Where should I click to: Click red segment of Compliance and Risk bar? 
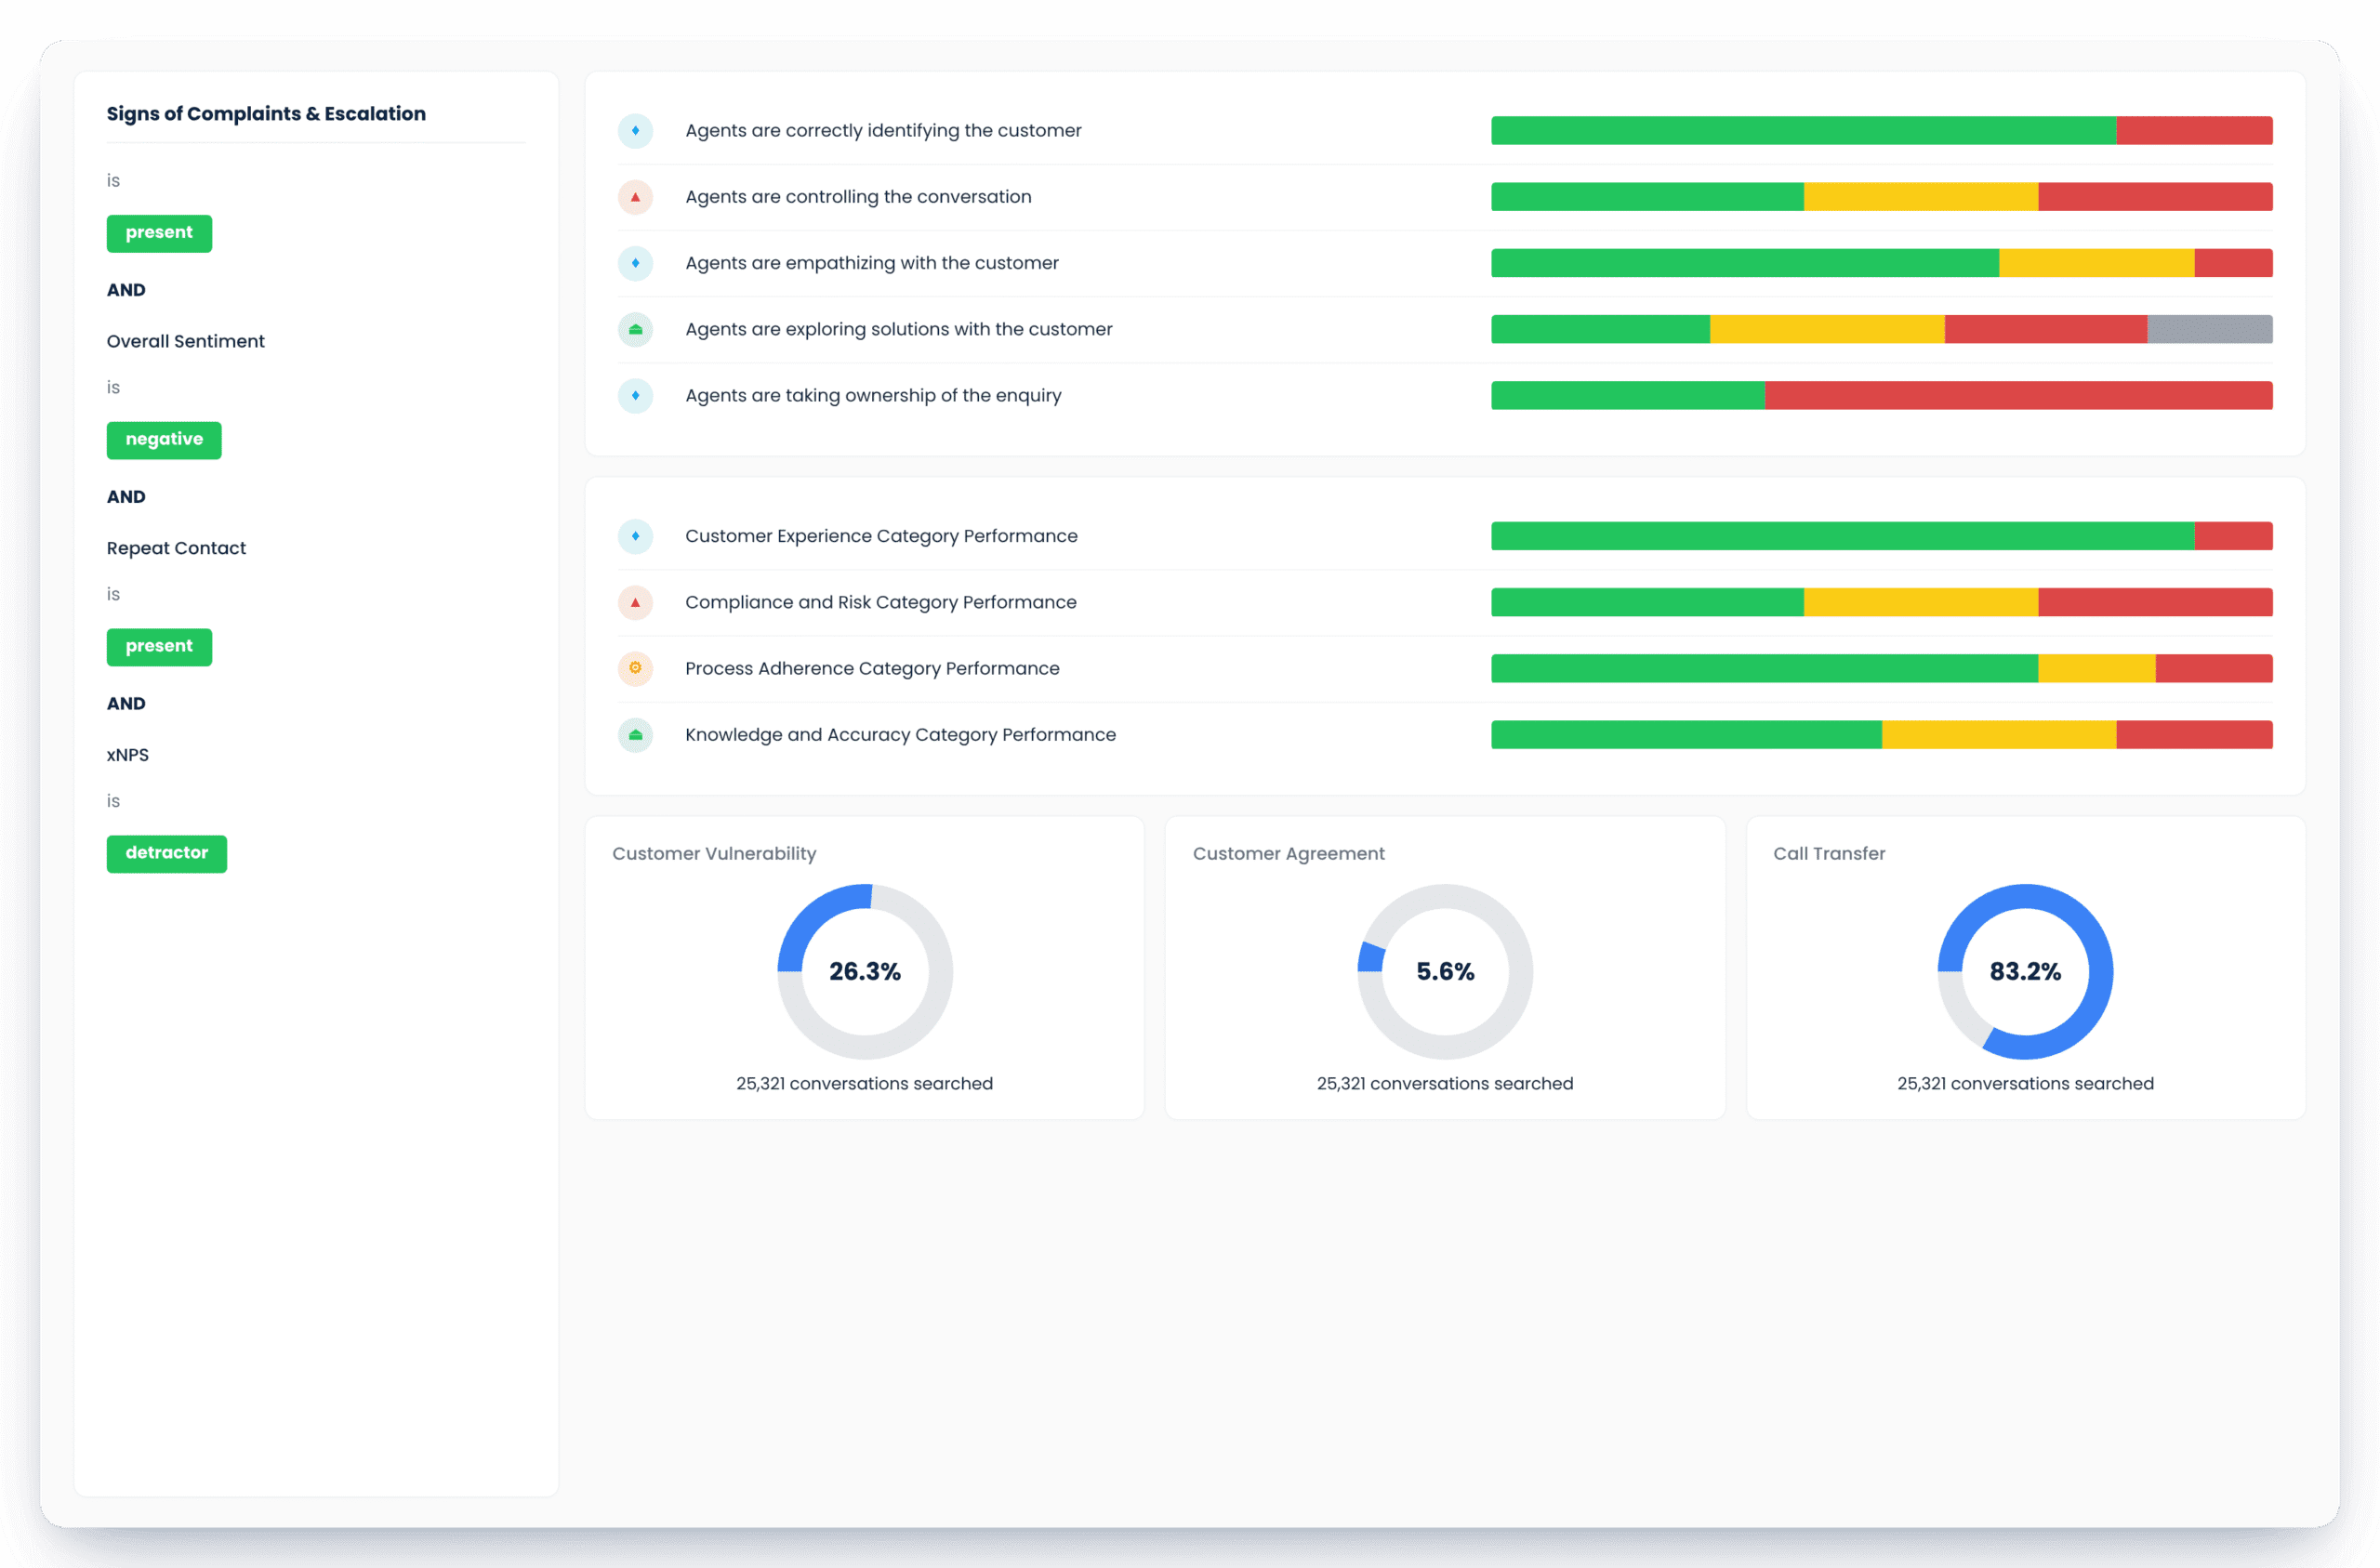2156,602
